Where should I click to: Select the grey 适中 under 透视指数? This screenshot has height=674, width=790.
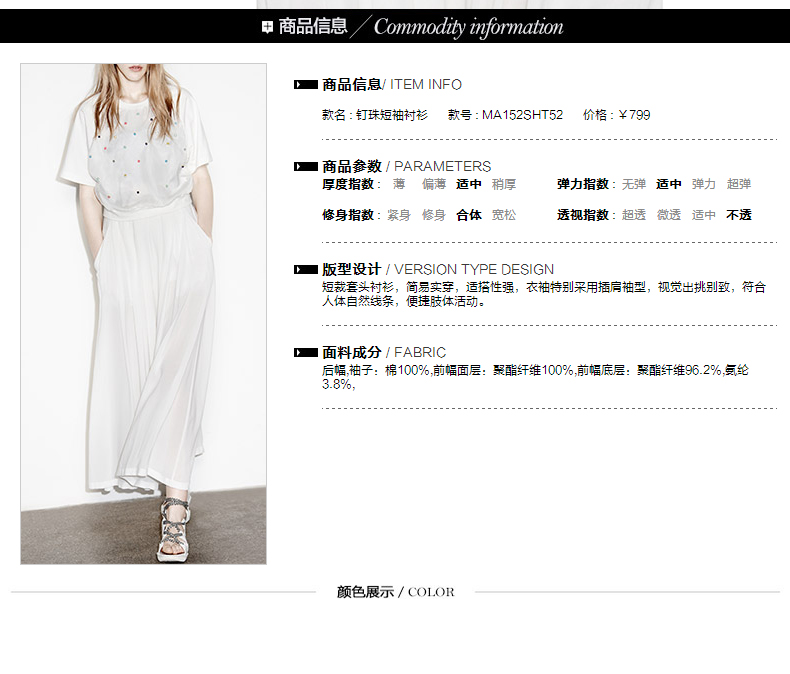point(704,215)
